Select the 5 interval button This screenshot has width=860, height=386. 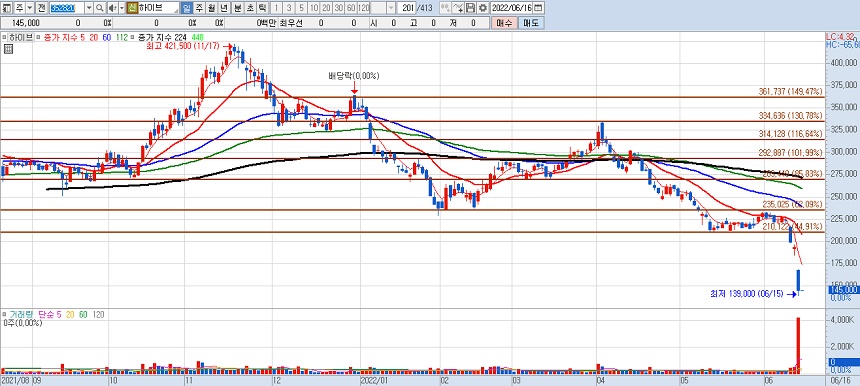pyautogui.click(x=301, y=8)
